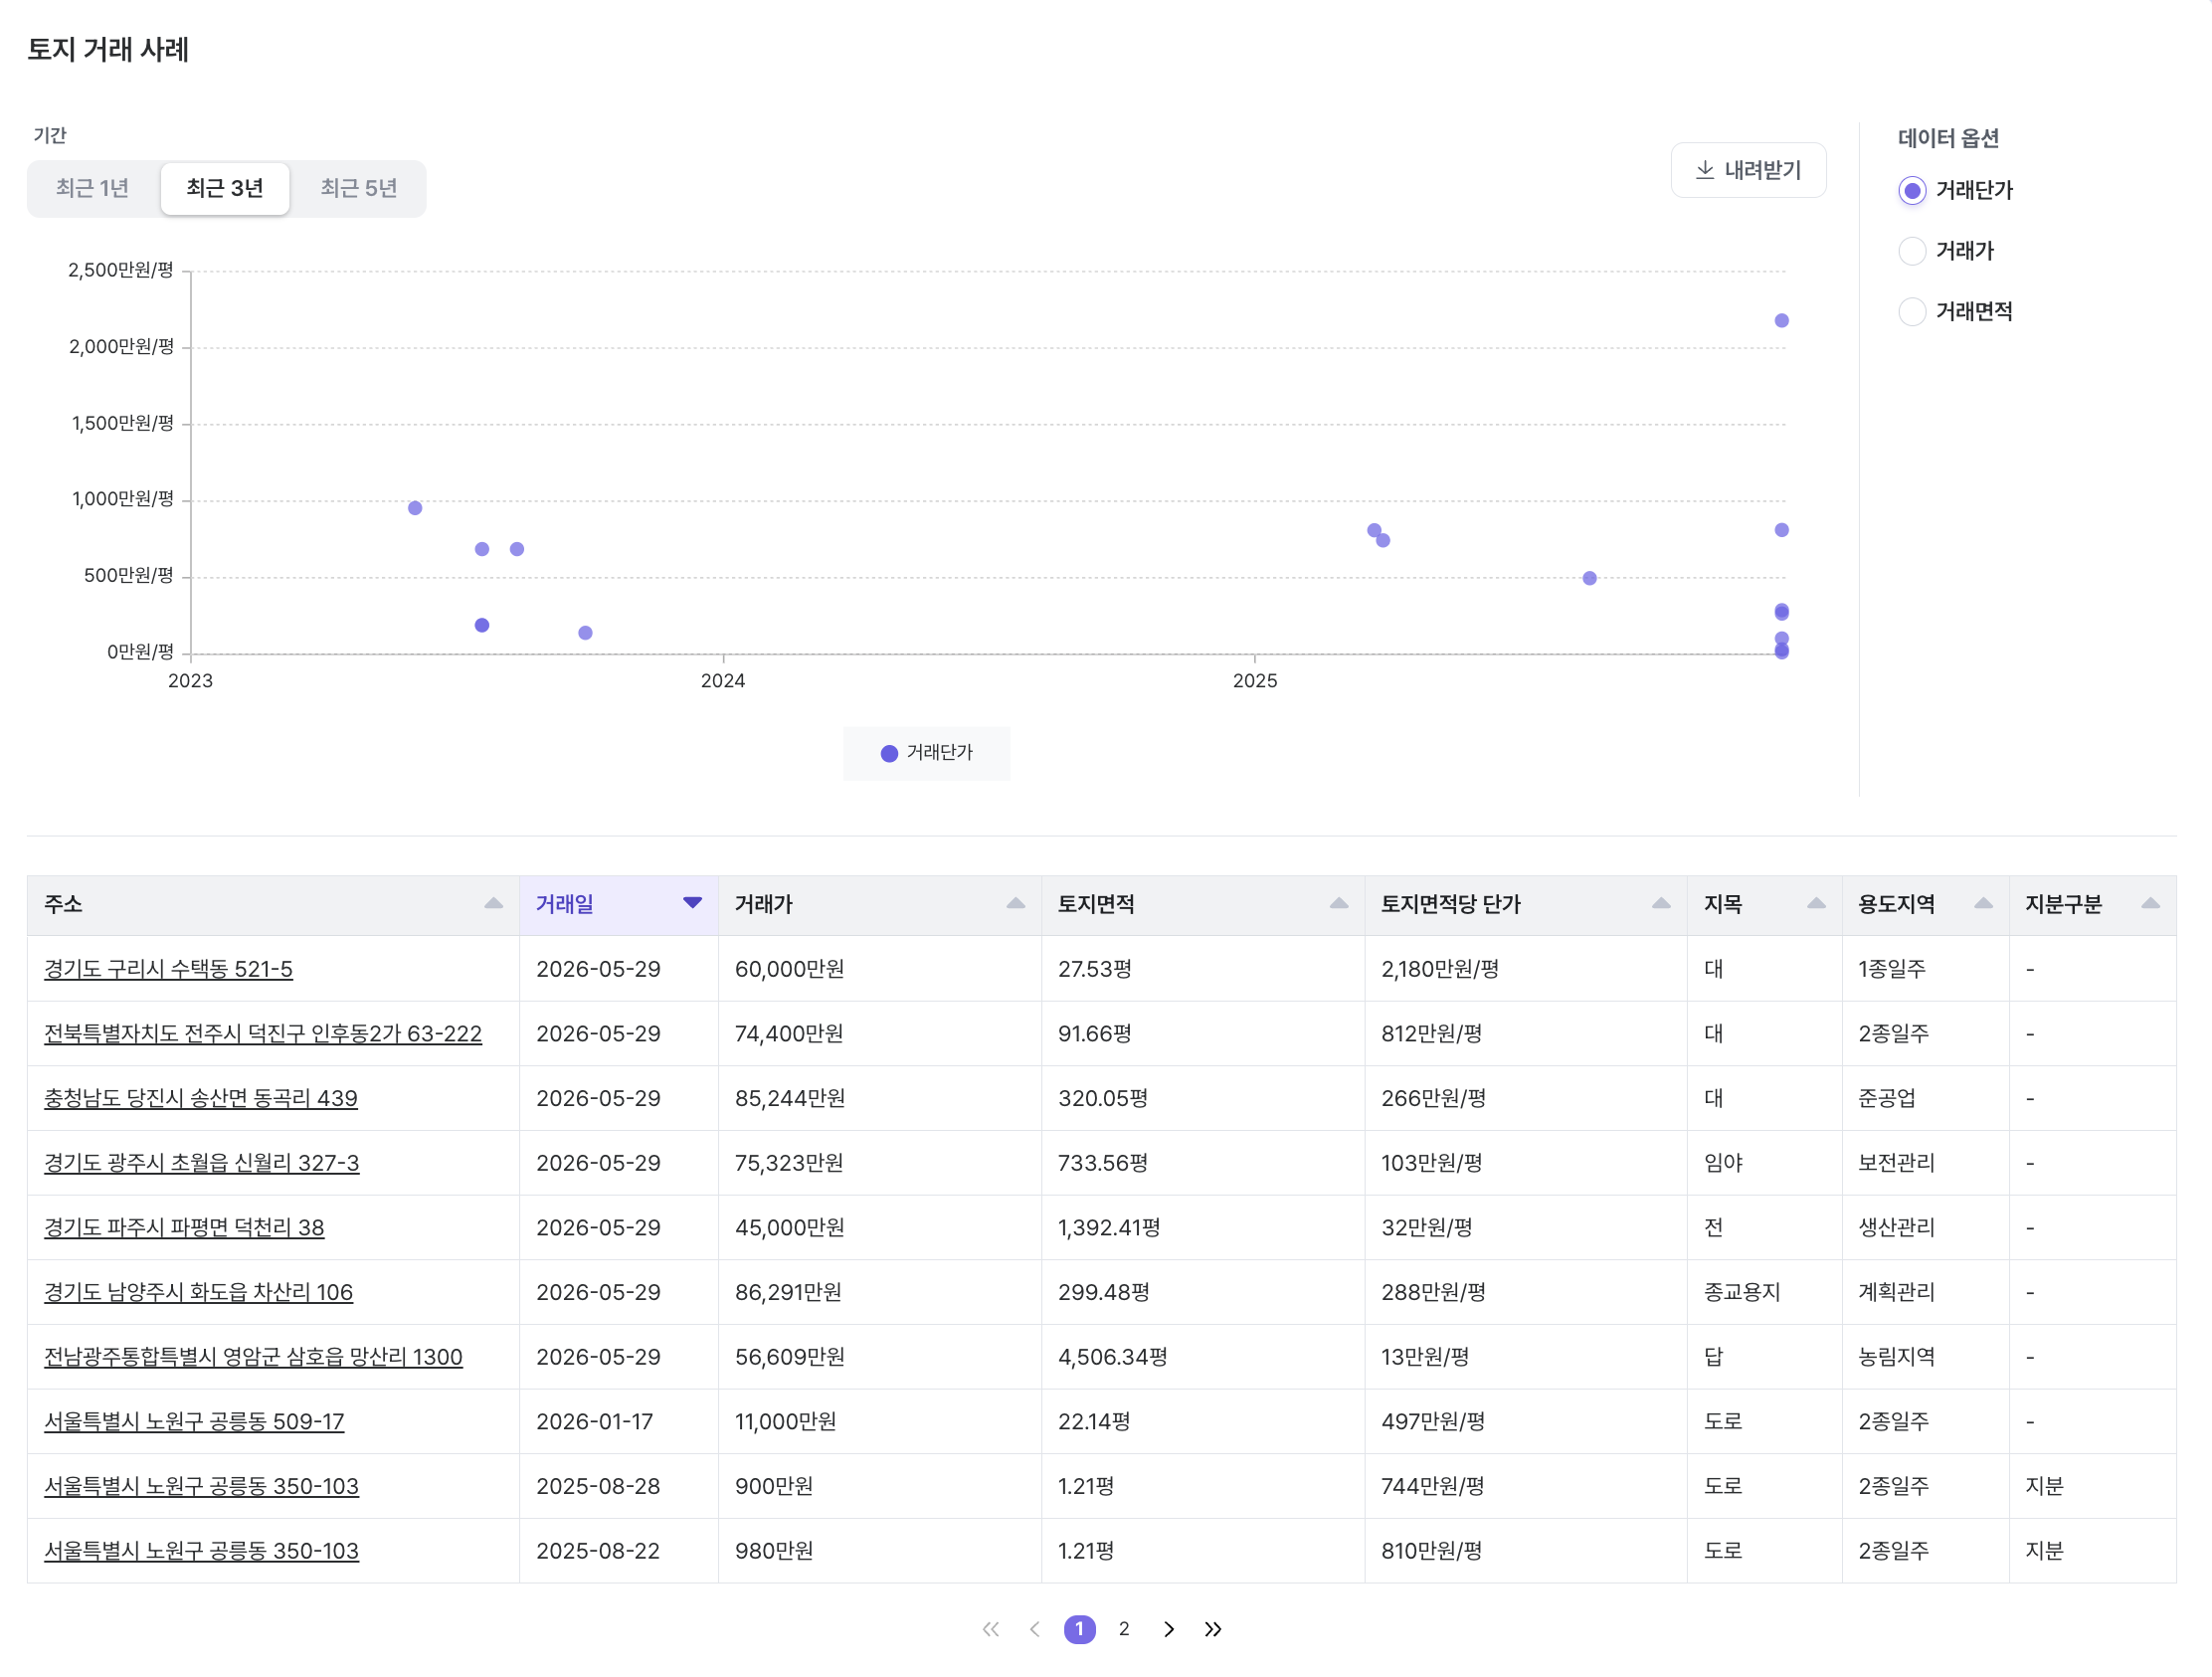This screenshot has width=2212, height=1677.
Task: Sort by 주소 column arrow icon
Action: (x=494, y=904)
